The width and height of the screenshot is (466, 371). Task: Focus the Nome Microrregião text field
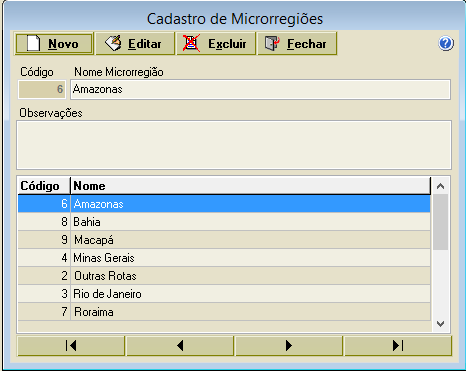[260, 89]
